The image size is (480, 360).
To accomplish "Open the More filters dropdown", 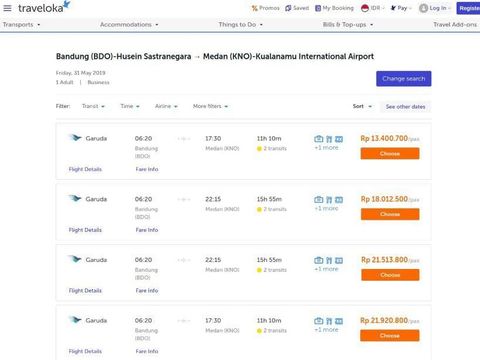I will (x=210, y=106).
